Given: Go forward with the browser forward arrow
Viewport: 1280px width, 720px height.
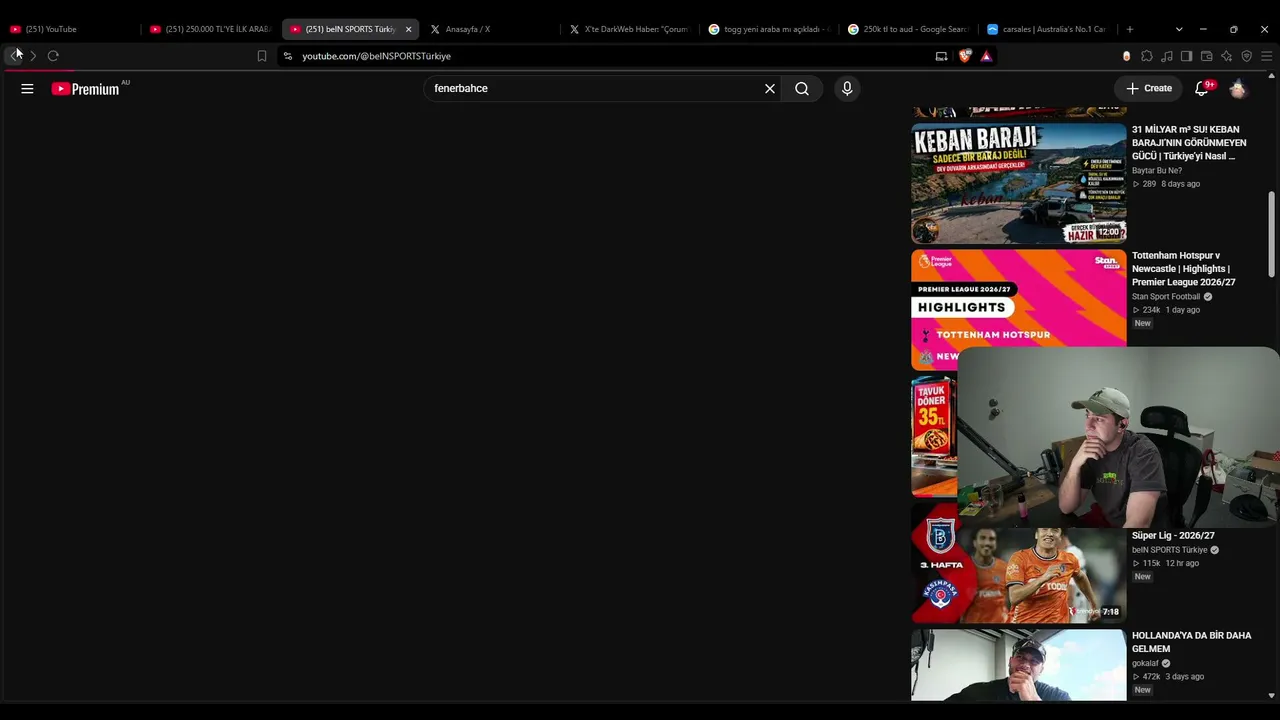Looking at the screenshot, I should (33, 56).
